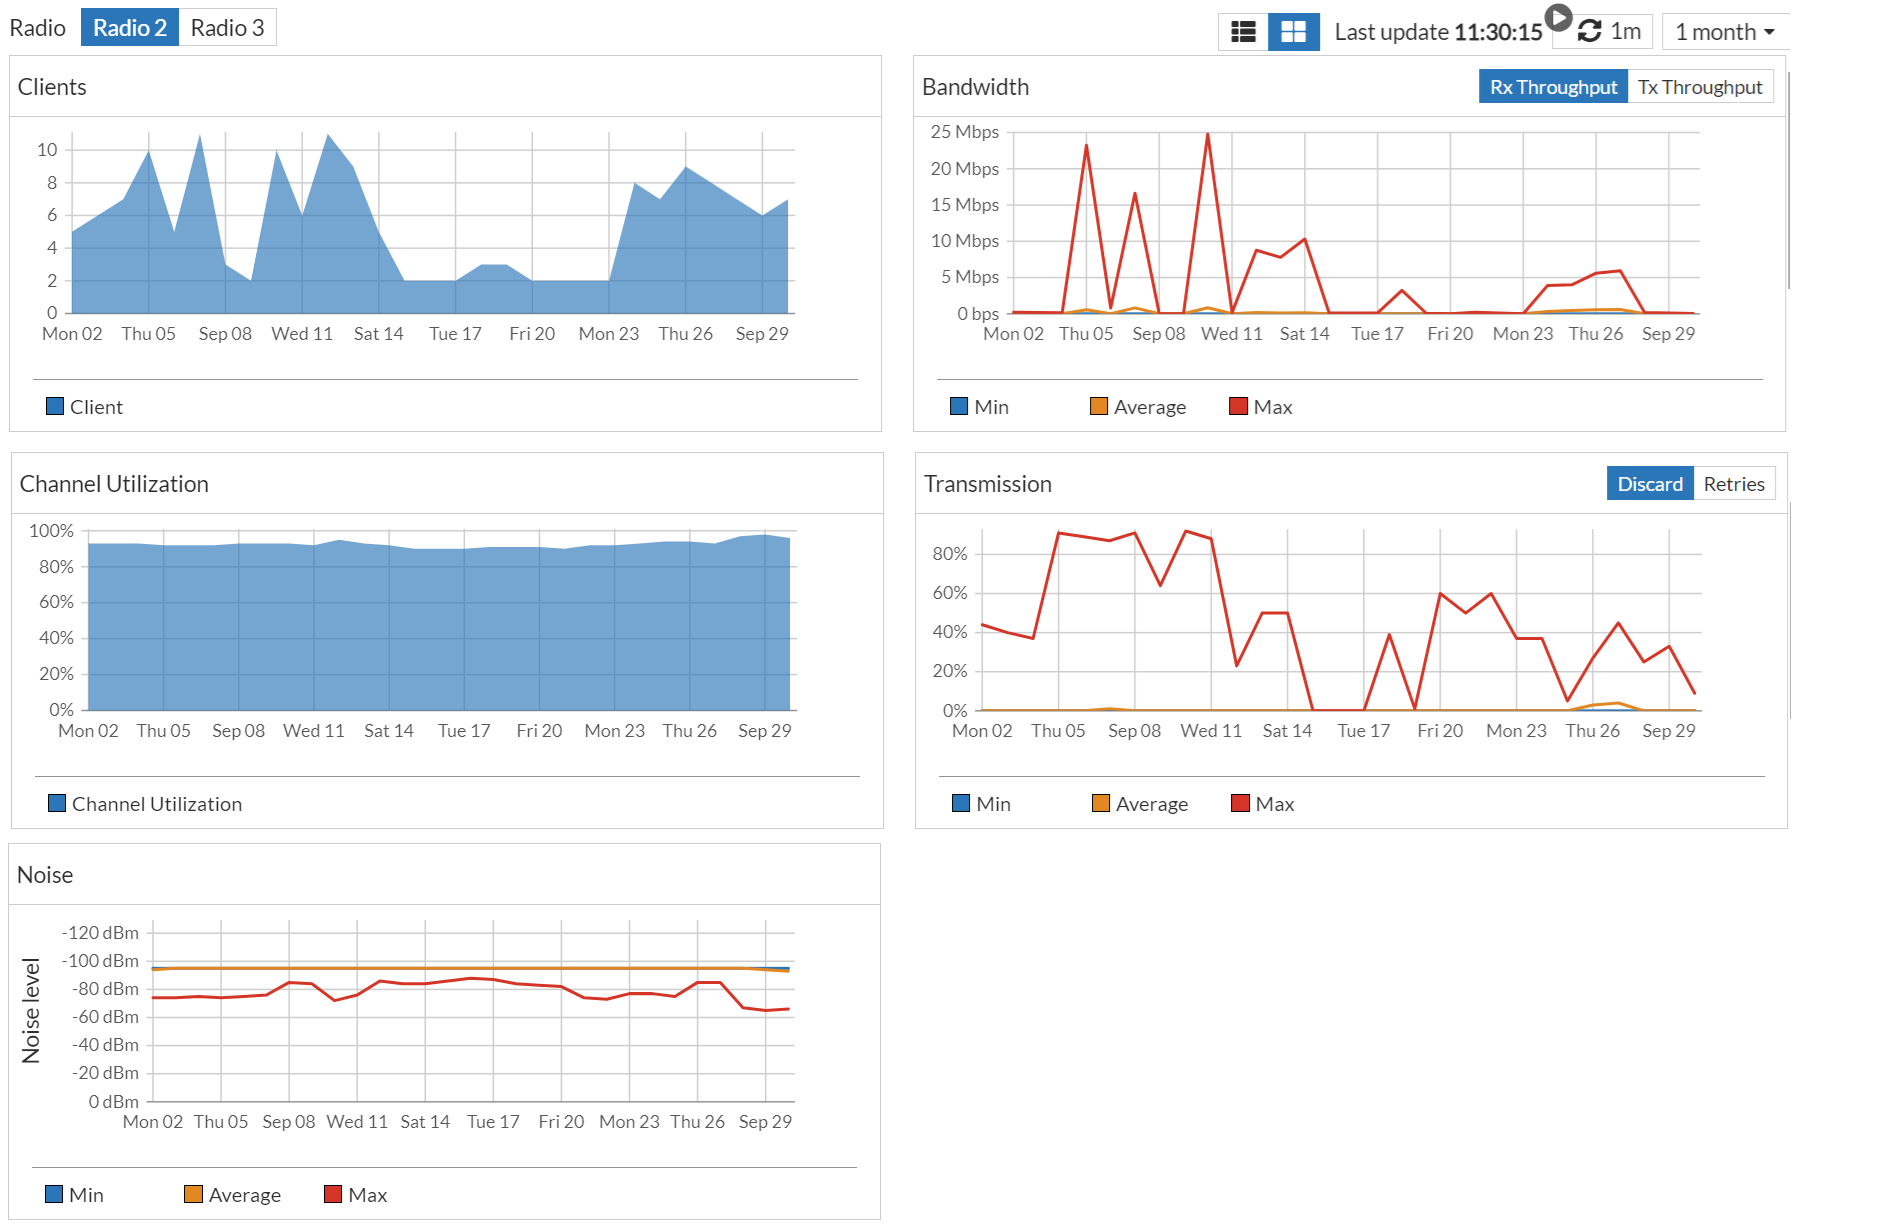Viewport: 1882px width, 1226px height.
Task: Toggle Noise Max legend red square
Action: click(333, 1194)
